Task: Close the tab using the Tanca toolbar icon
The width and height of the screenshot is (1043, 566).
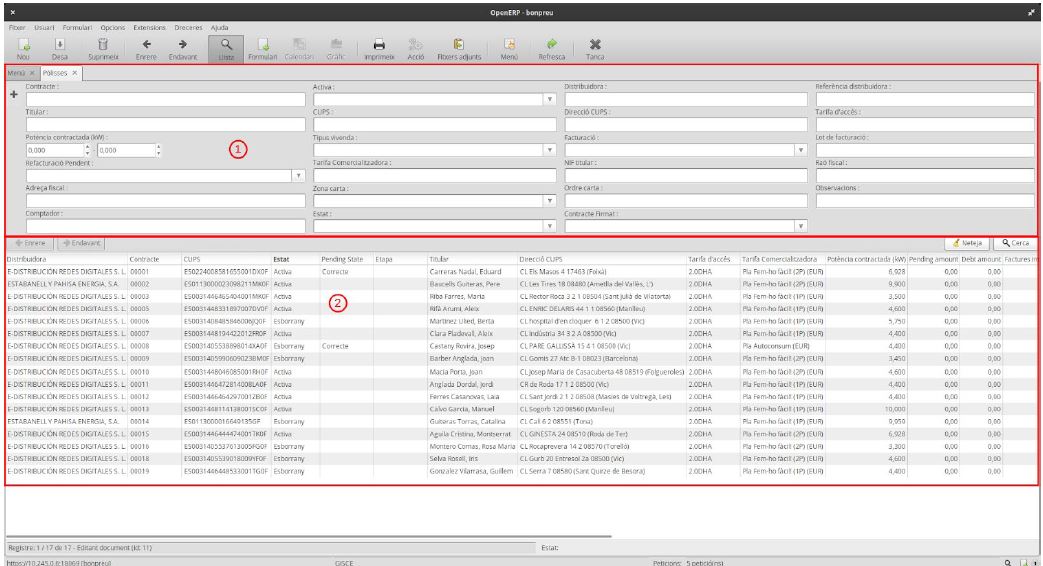Action: (x=595, y=46)
